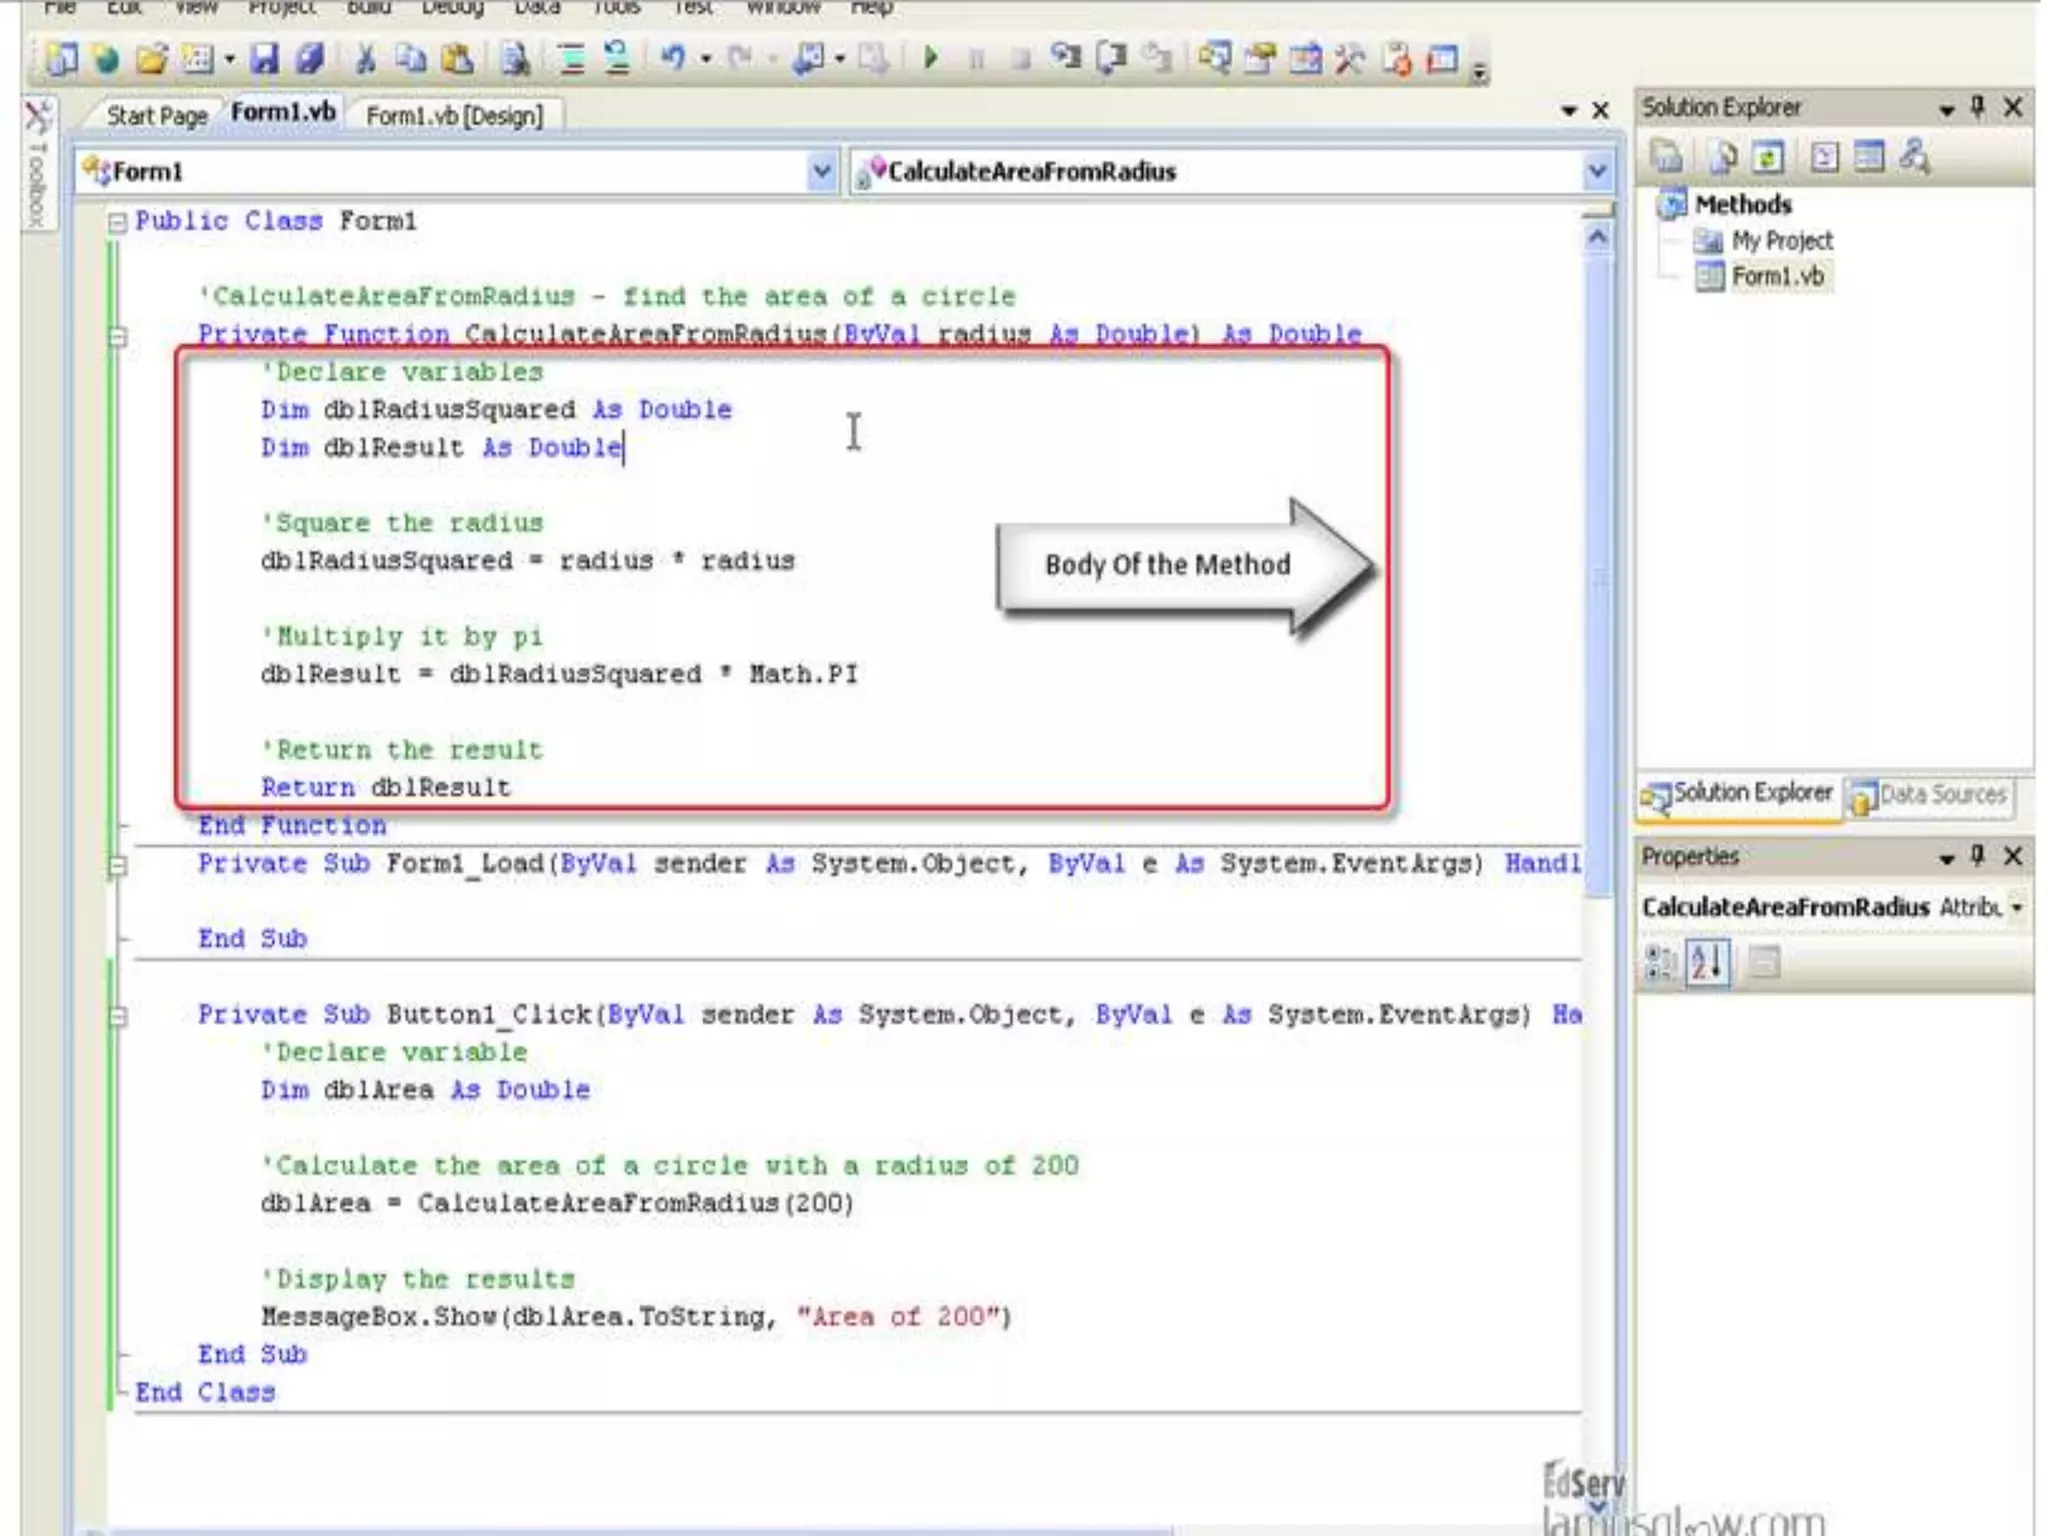Collapse the Public Class Form1 region
The height and width of the screenshot is (1536, 2048).
coord(117,222)
